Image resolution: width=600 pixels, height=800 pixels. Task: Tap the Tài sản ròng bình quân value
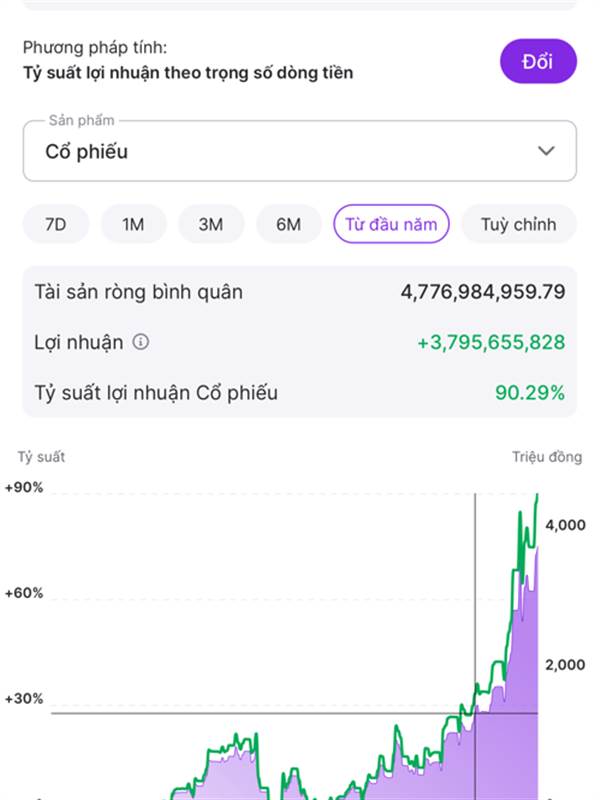pyautogui.click(x=483, y=292)
